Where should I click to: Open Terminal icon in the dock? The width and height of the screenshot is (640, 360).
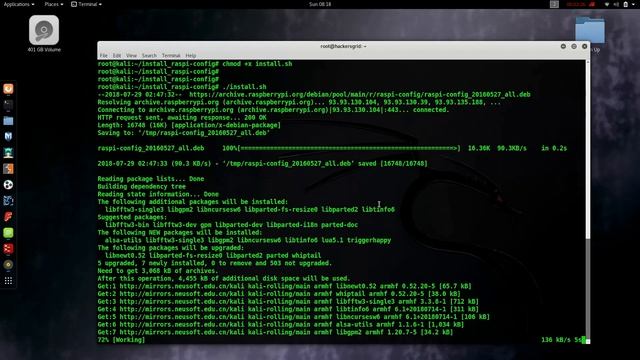(8, 105)
